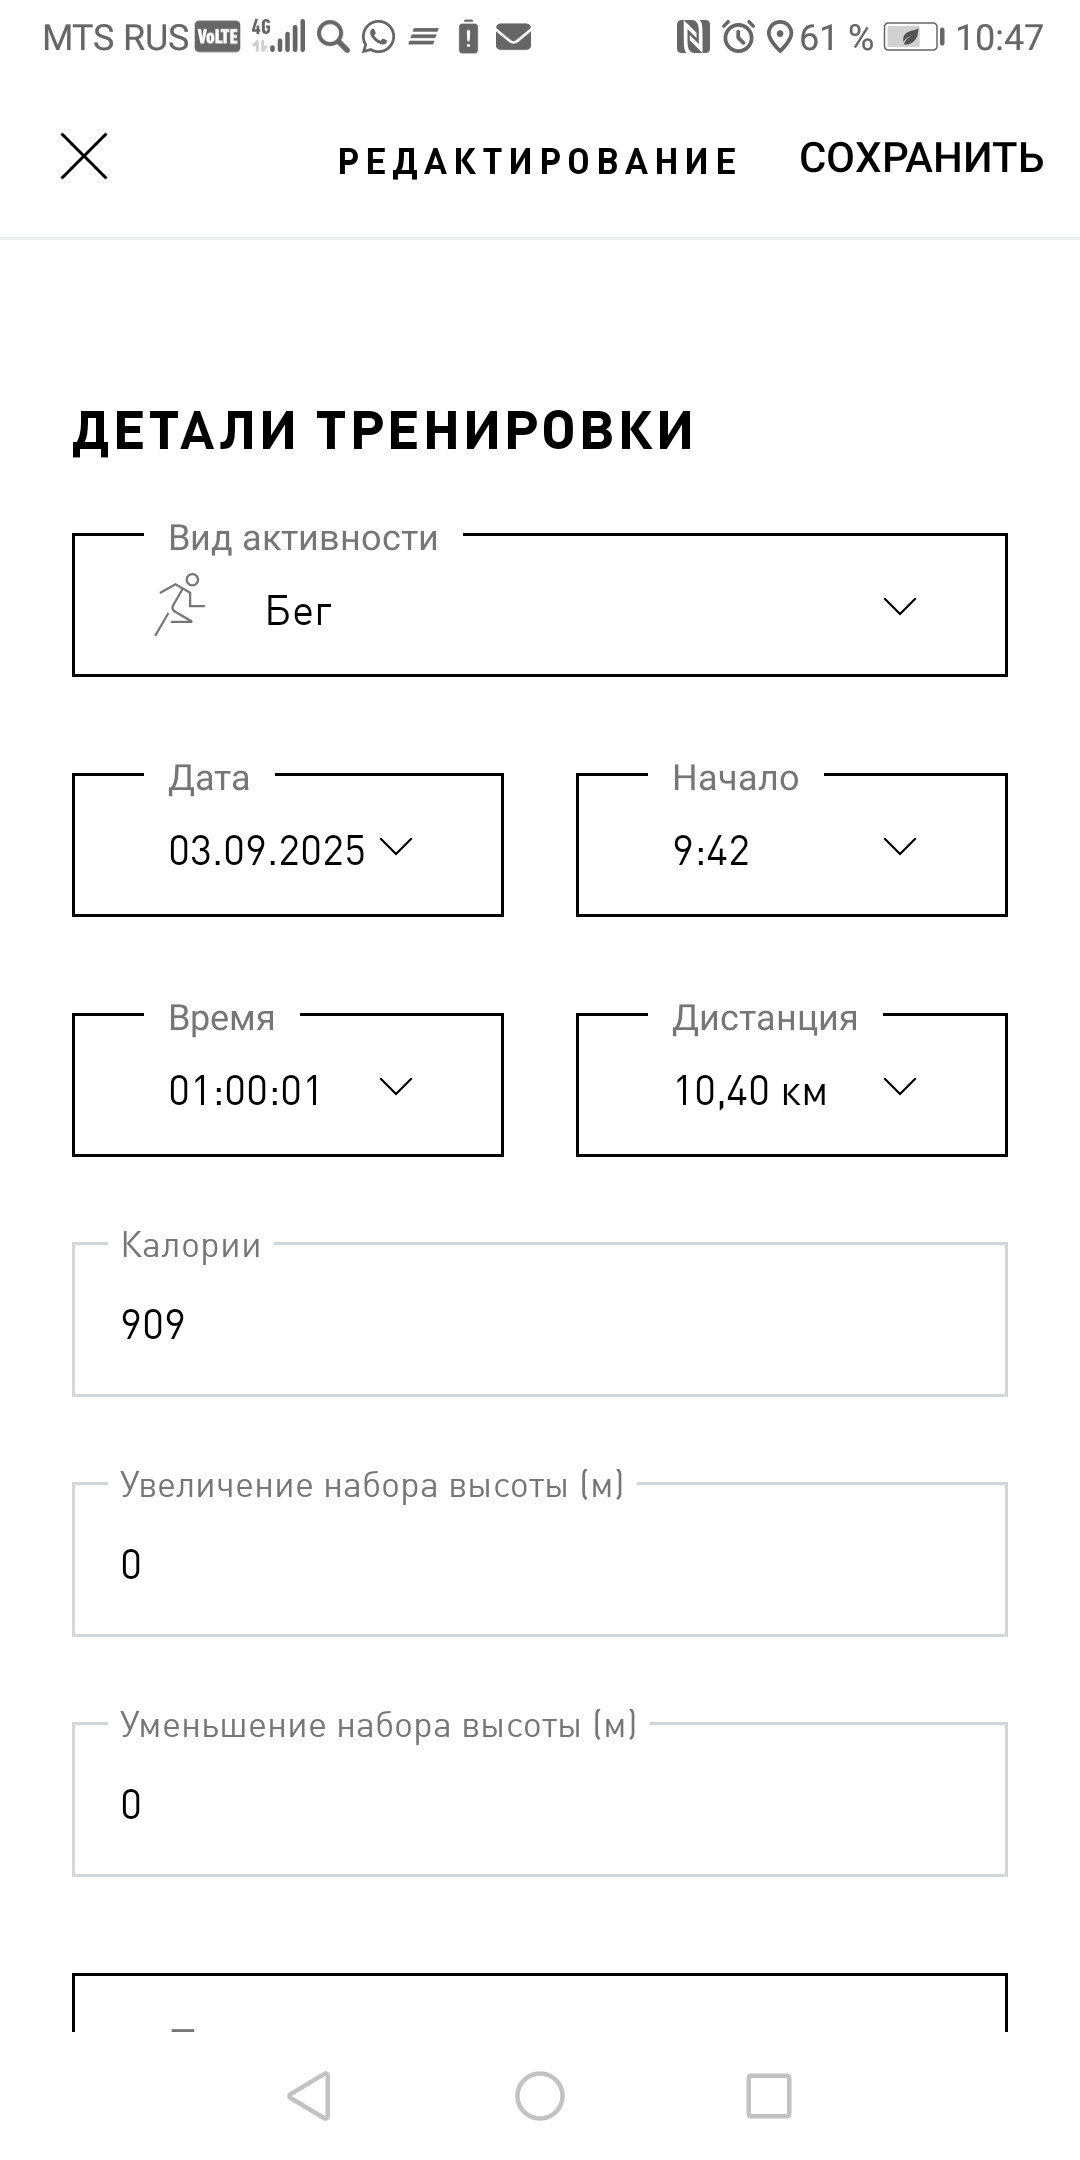Image resolution: width=1080 pixels, height=2160 pixels.
Task: Tap the mail envelope status bar icon
Action: (x=513, y=38)
